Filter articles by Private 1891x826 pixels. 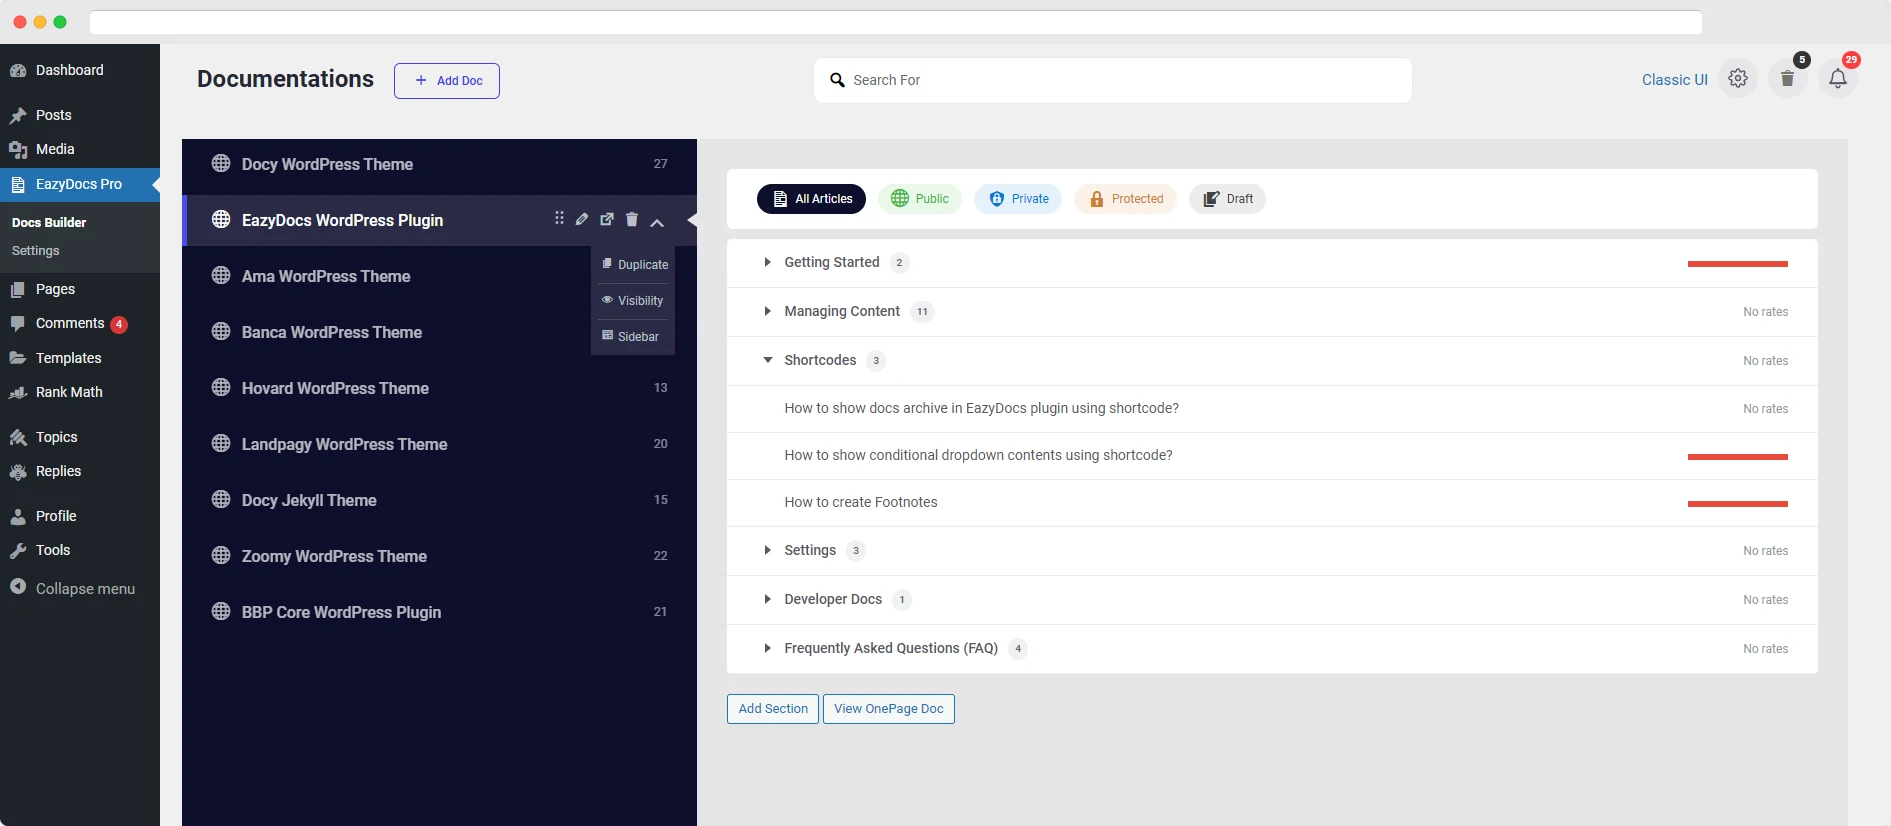1018,199
